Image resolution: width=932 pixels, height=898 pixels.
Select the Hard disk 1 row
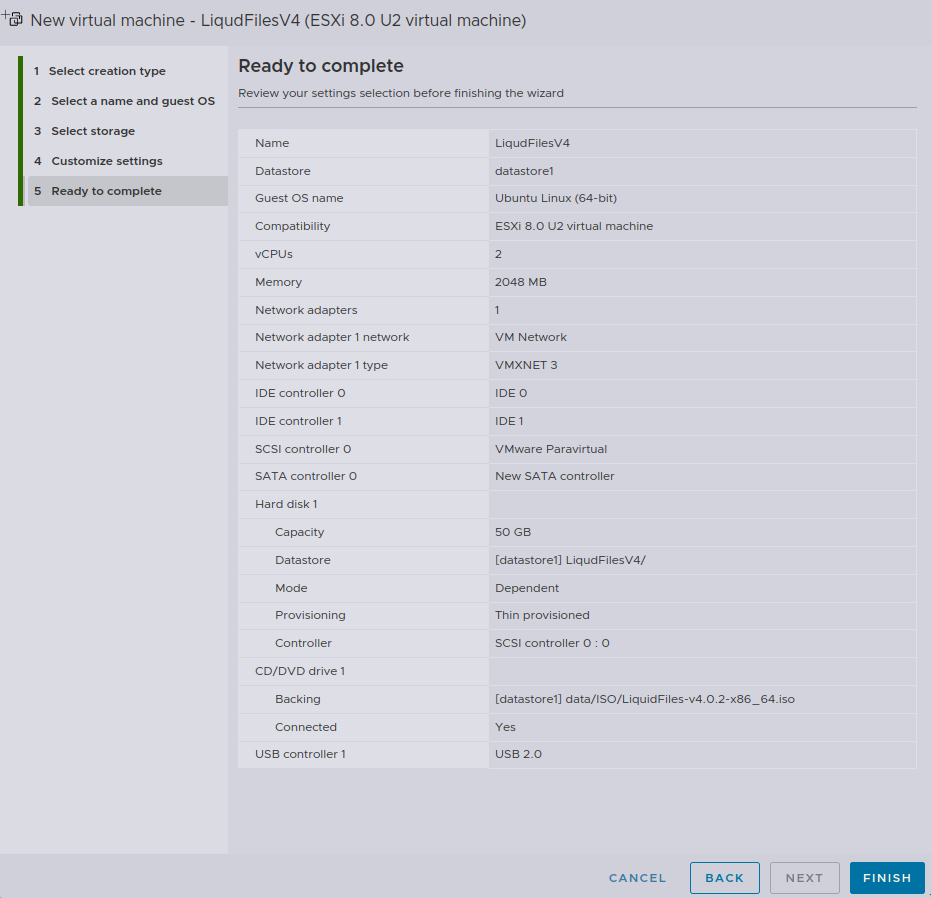tap(577, 504)
